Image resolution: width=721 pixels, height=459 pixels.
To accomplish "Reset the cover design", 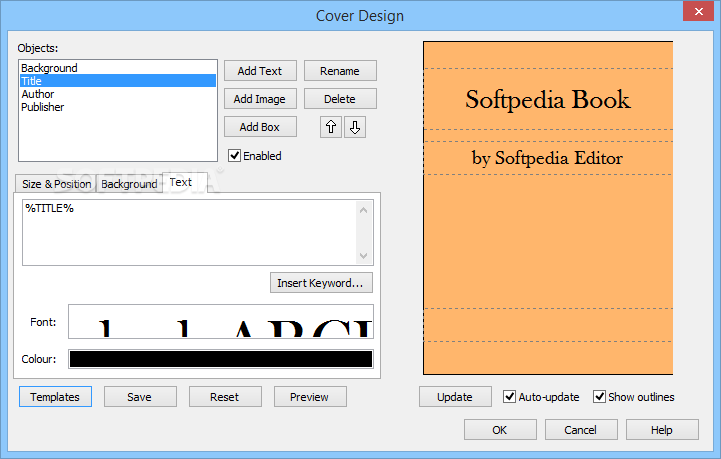I will [x=225, y=397].
